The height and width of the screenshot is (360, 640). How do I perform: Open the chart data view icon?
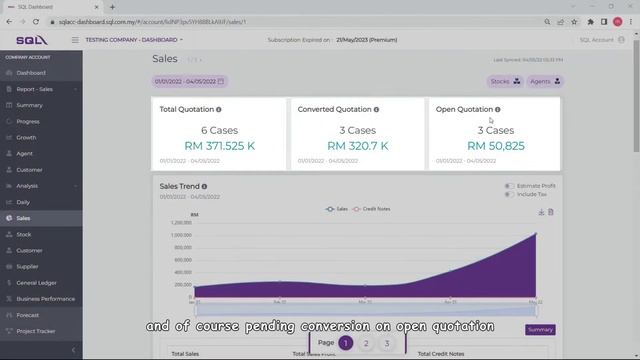click(551, 212)
